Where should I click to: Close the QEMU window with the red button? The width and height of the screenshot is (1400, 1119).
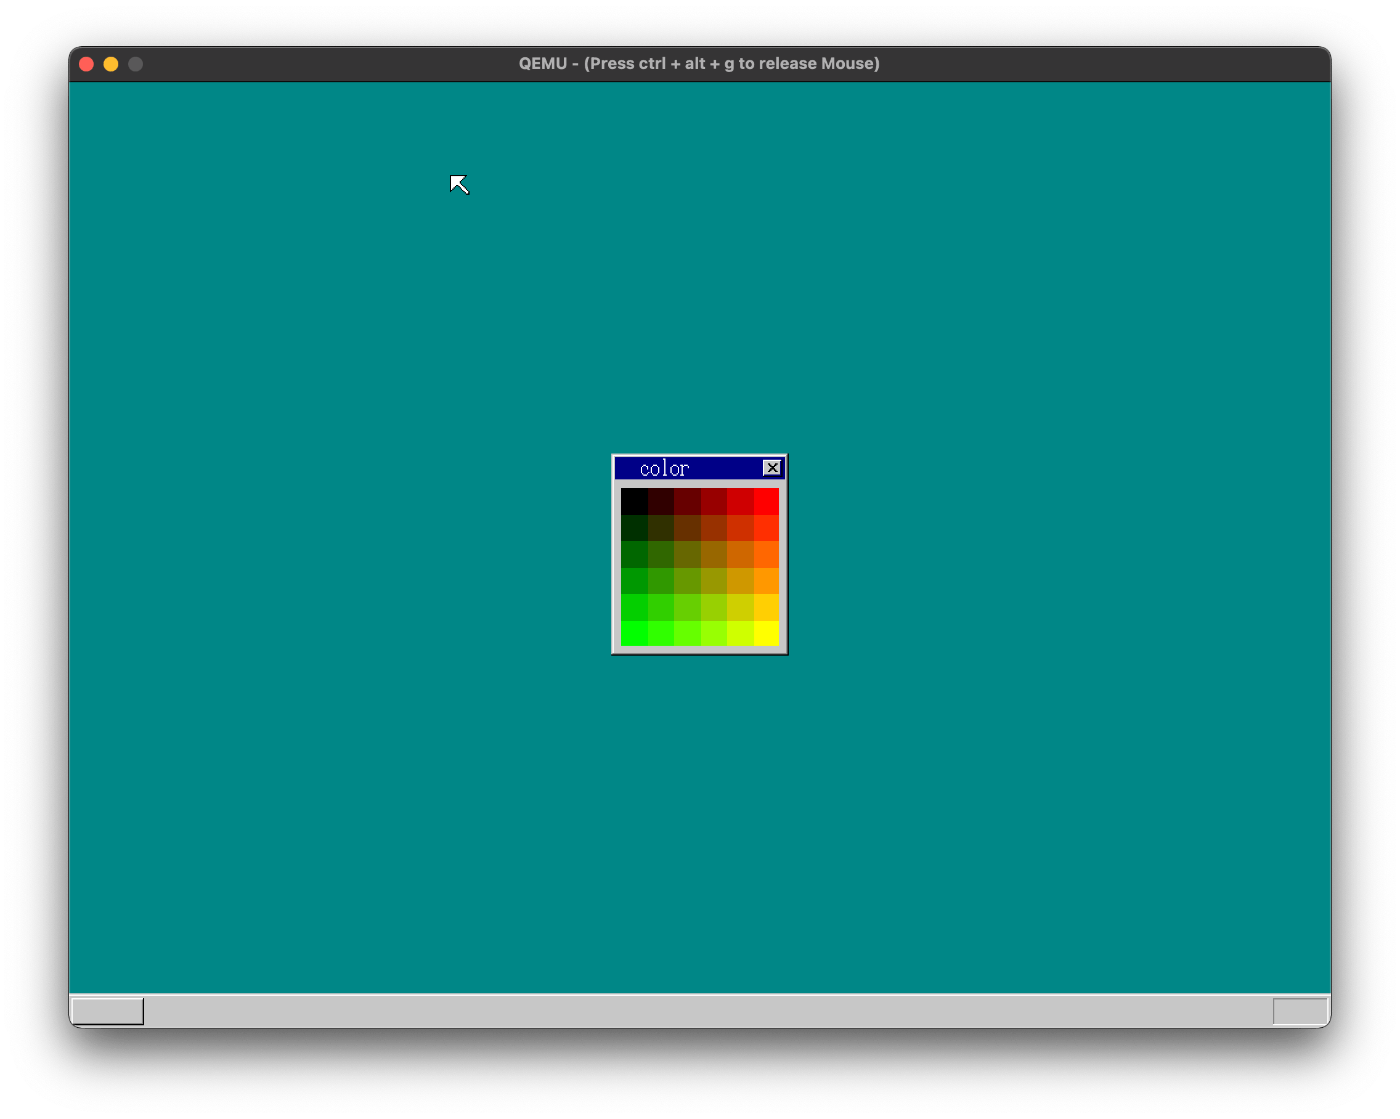click(86, 64)
